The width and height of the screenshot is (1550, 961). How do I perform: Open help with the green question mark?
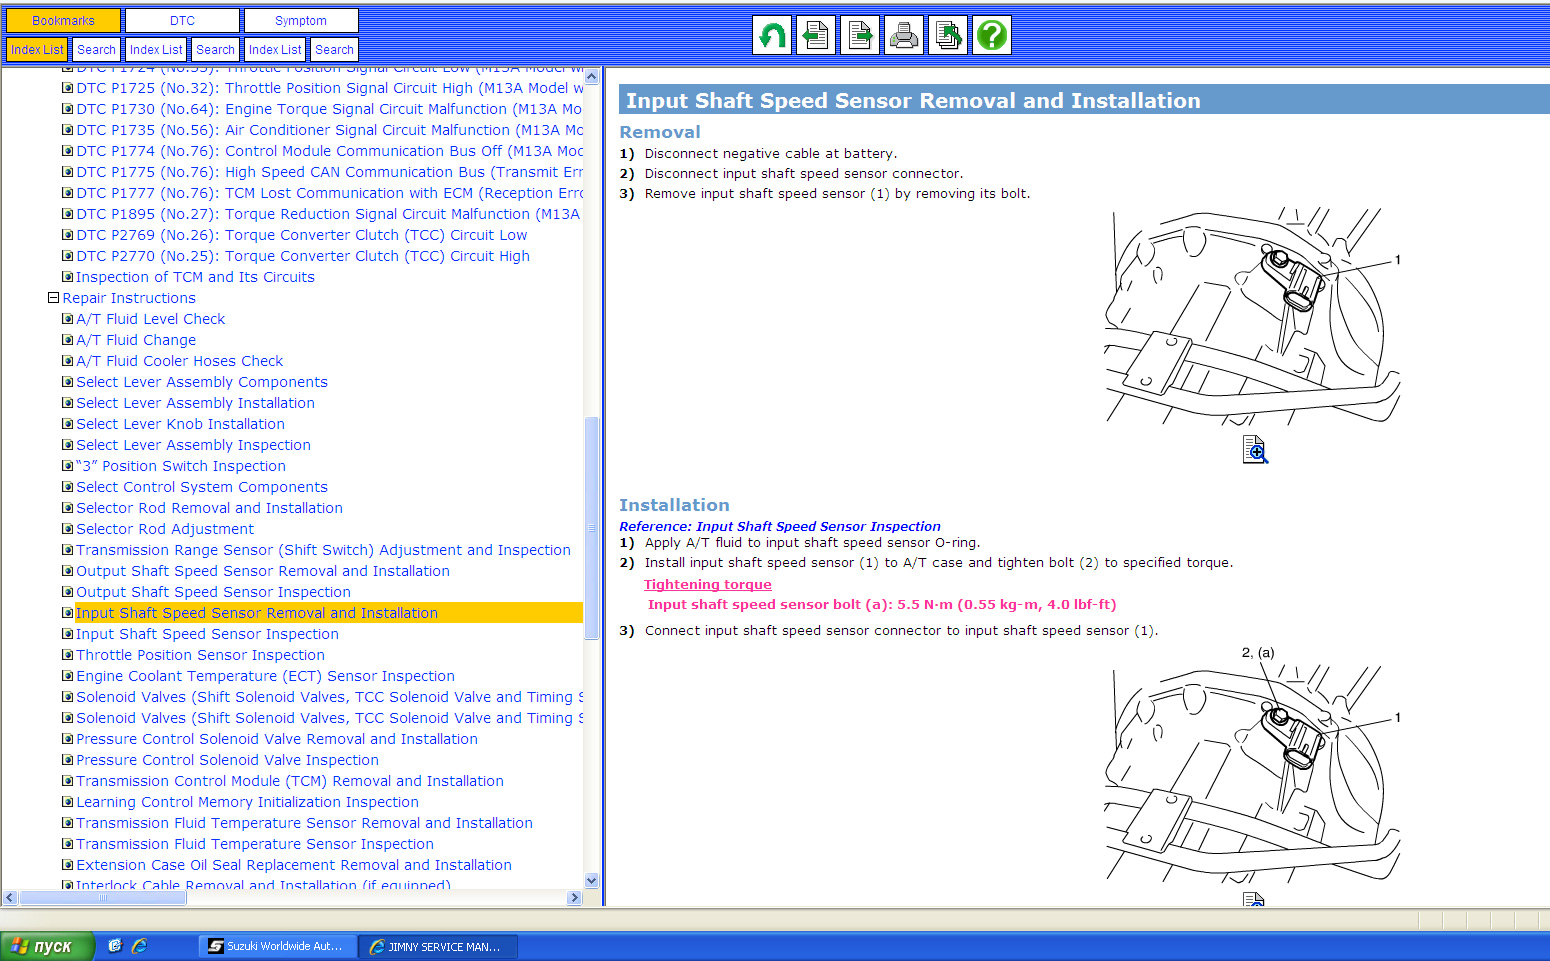pyautogui.click(x=991, y=36)
